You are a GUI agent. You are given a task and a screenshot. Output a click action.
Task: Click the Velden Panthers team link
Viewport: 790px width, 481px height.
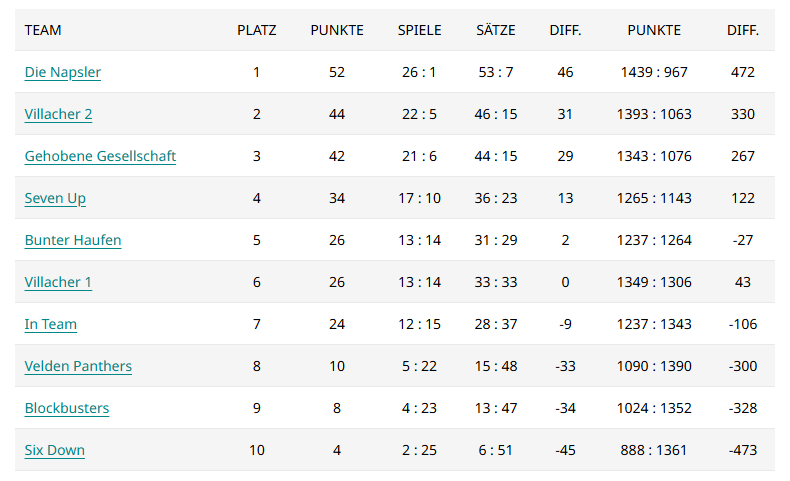[x=78, y=366]
